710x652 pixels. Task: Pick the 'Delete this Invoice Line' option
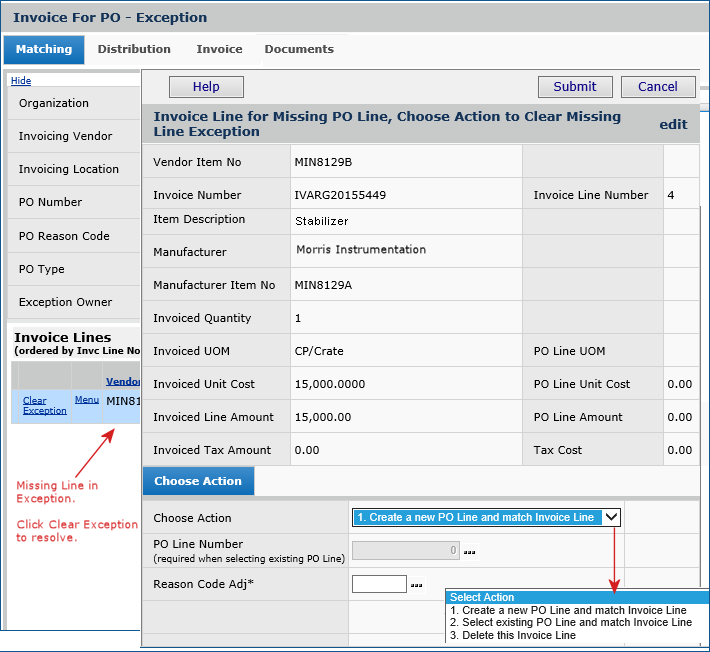(512, 635)
